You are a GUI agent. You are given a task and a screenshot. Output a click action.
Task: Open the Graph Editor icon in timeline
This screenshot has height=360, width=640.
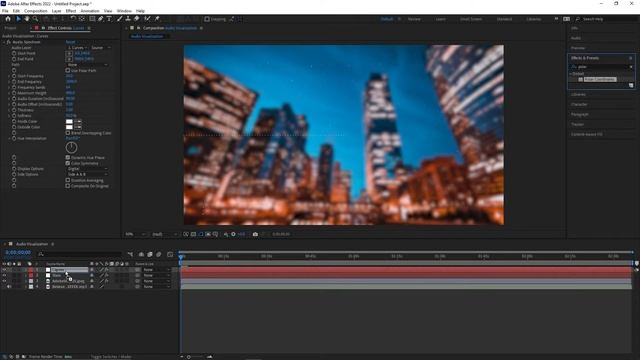(170, 254)
